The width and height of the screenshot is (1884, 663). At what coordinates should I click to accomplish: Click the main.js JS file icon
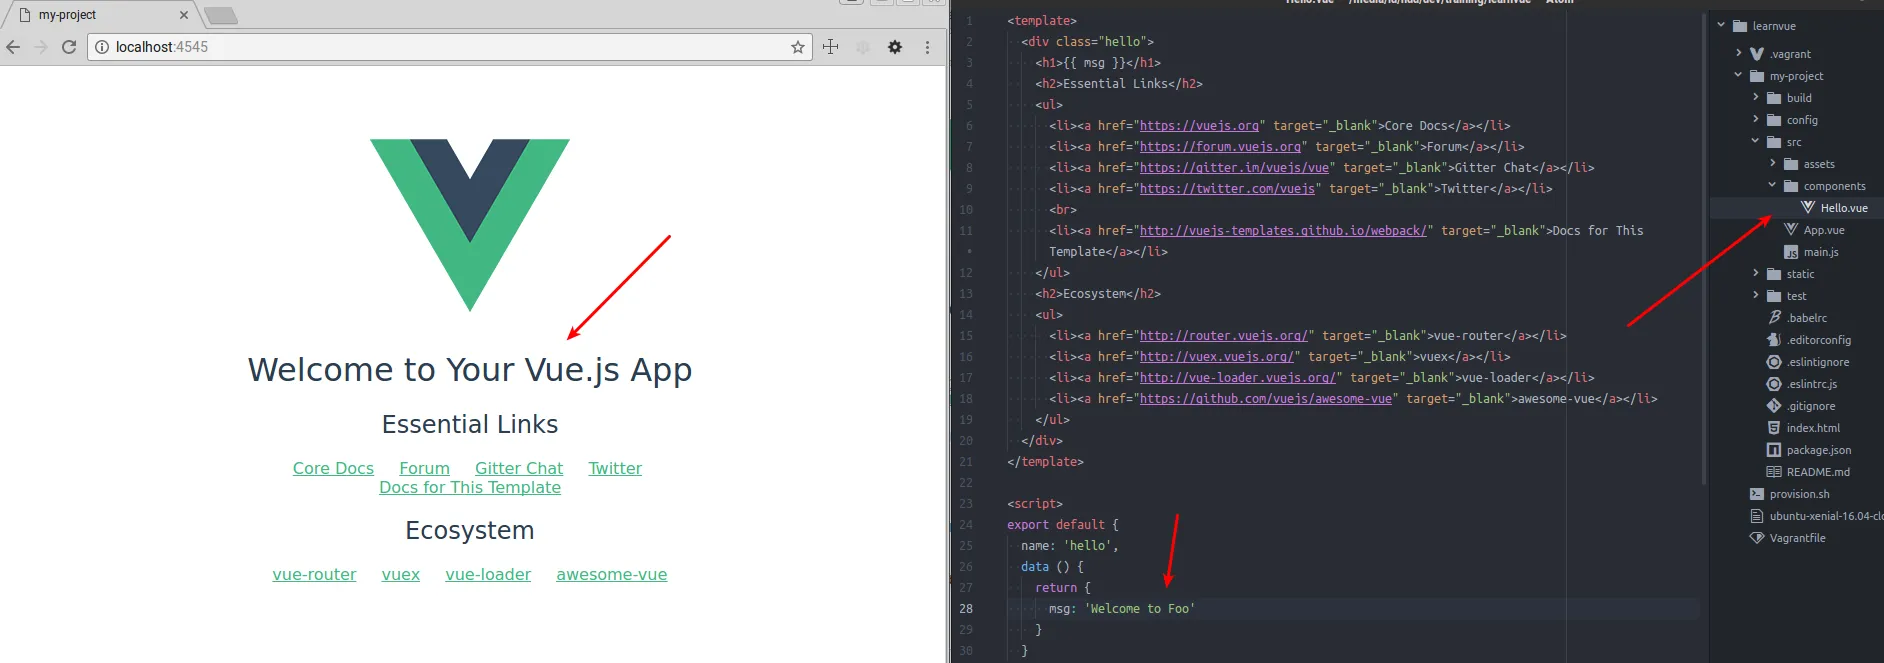point(1791,252)
